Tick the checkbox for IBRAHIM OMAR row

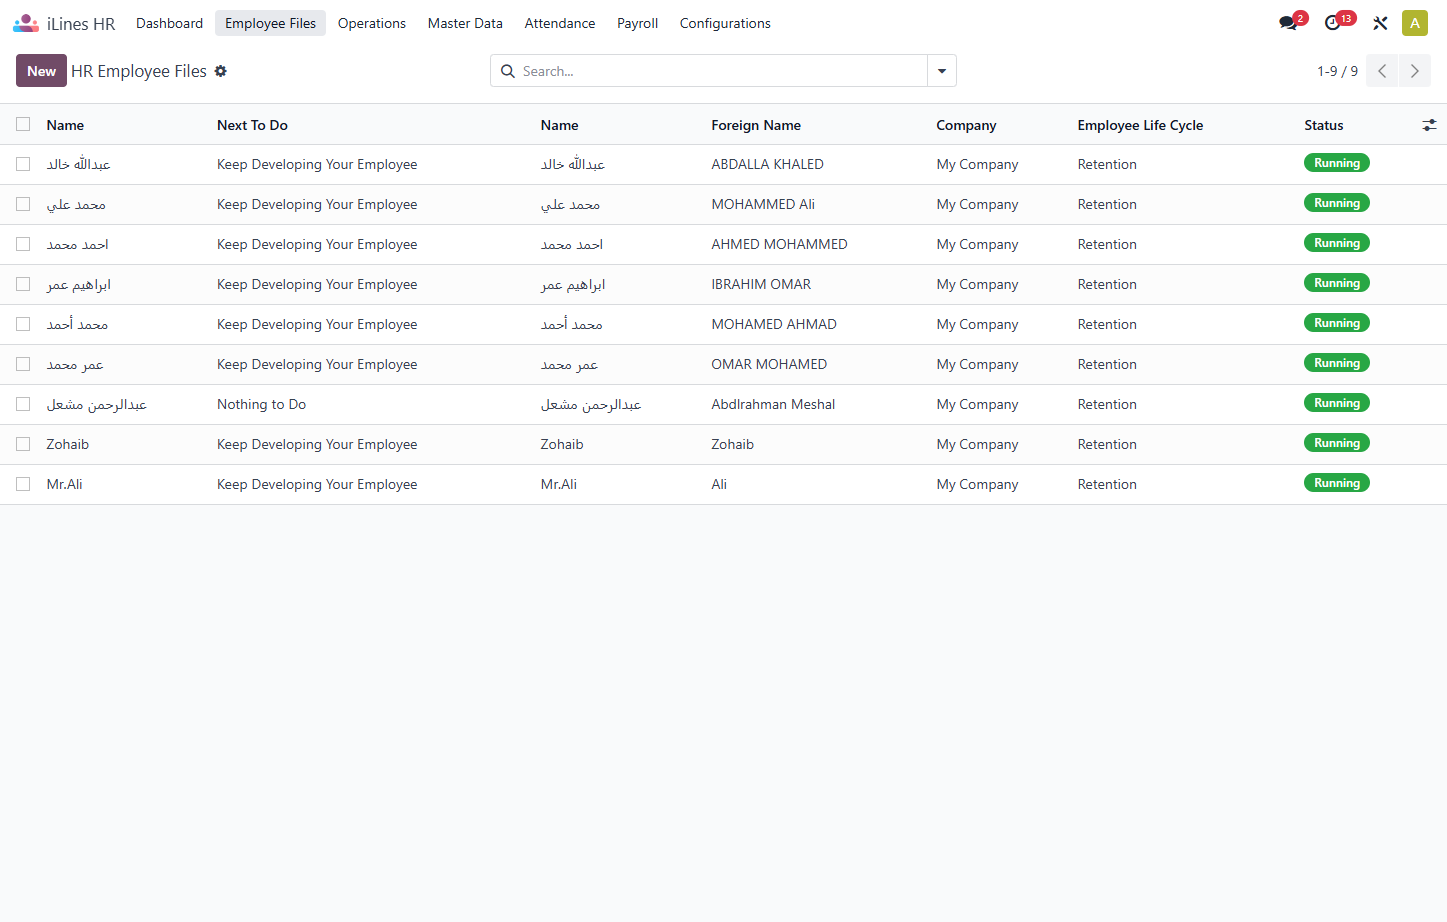coord(23,284)
